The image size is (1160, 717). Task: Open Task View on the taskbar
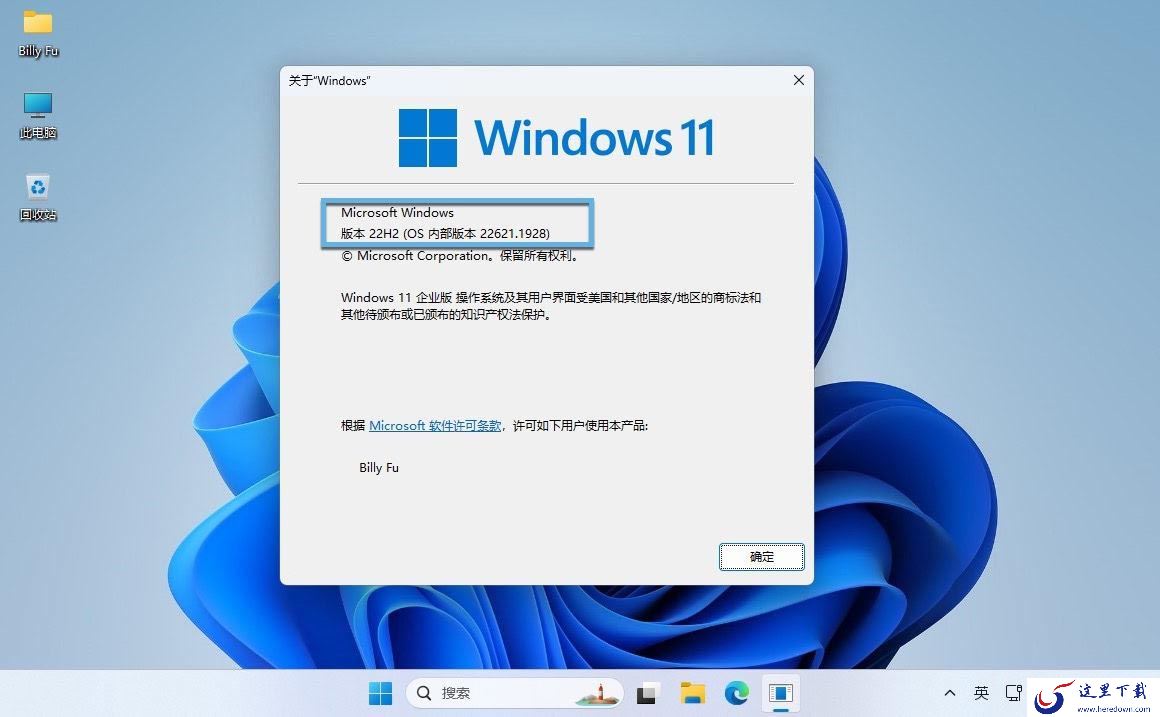[x=647, y=693]
